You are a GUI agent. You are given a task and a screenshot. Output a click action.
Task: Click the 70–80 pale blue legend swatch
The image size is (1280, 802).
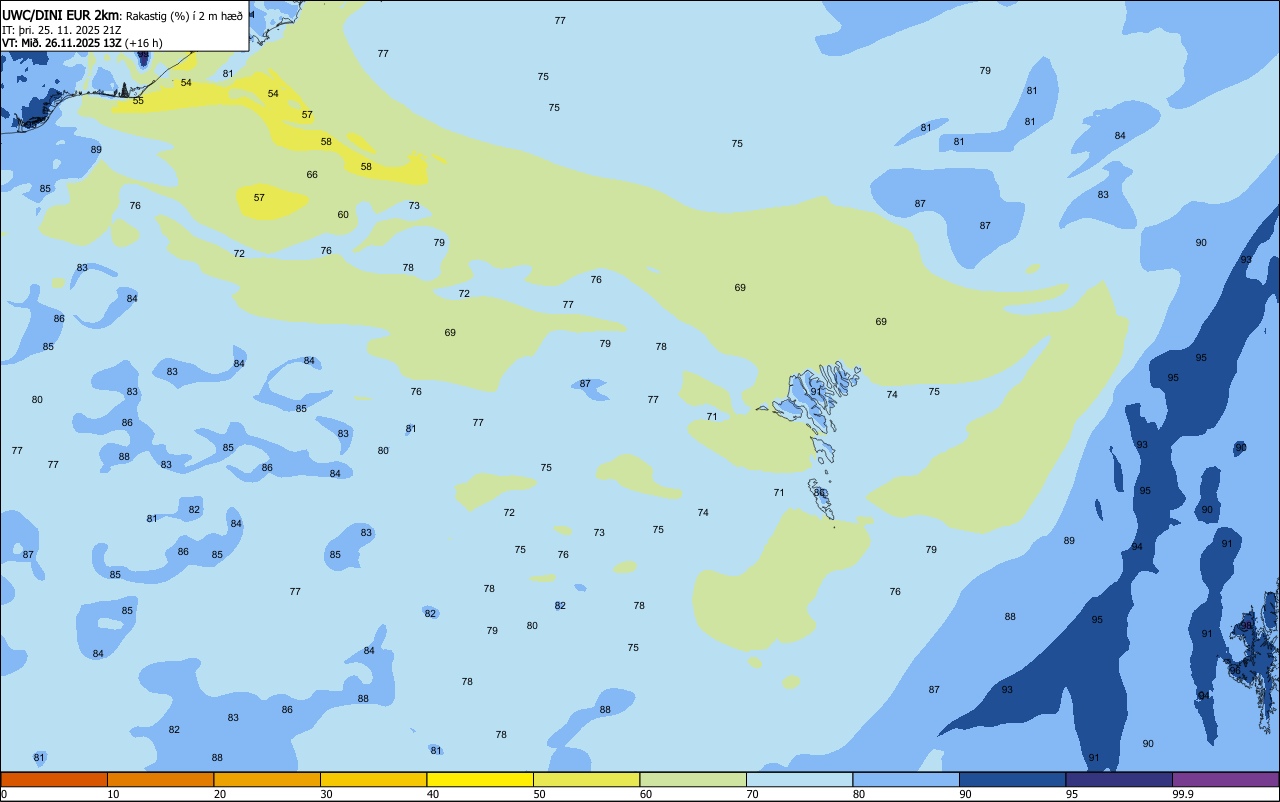799,779
